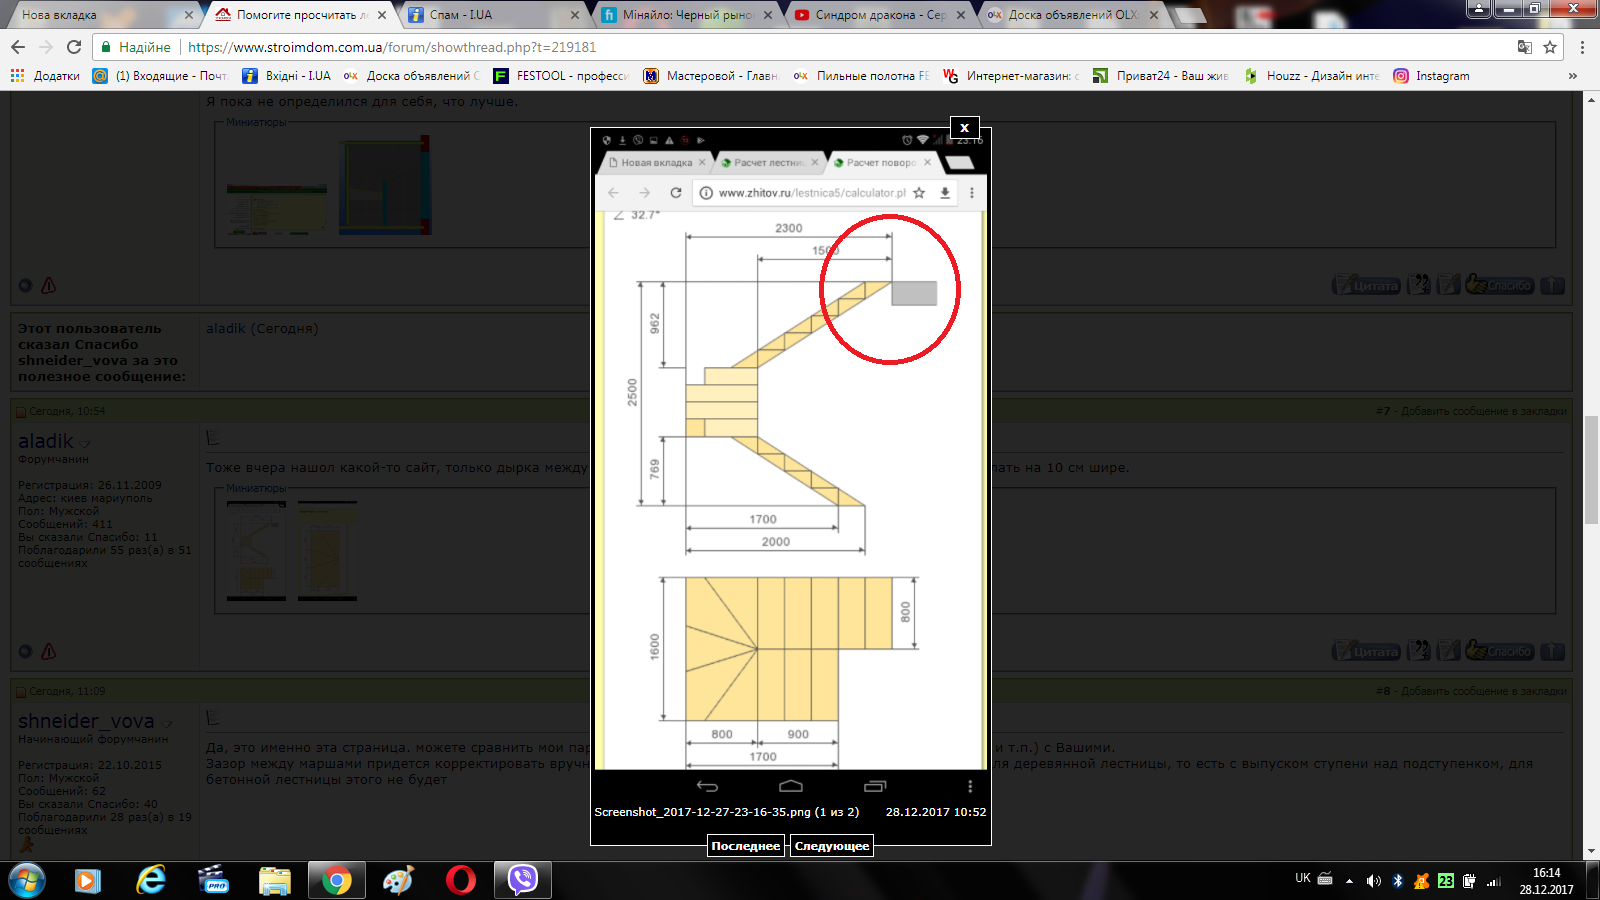Open Viber from the taskbar
Viewport: 1600px width, 900px height.
pos(523,880)
